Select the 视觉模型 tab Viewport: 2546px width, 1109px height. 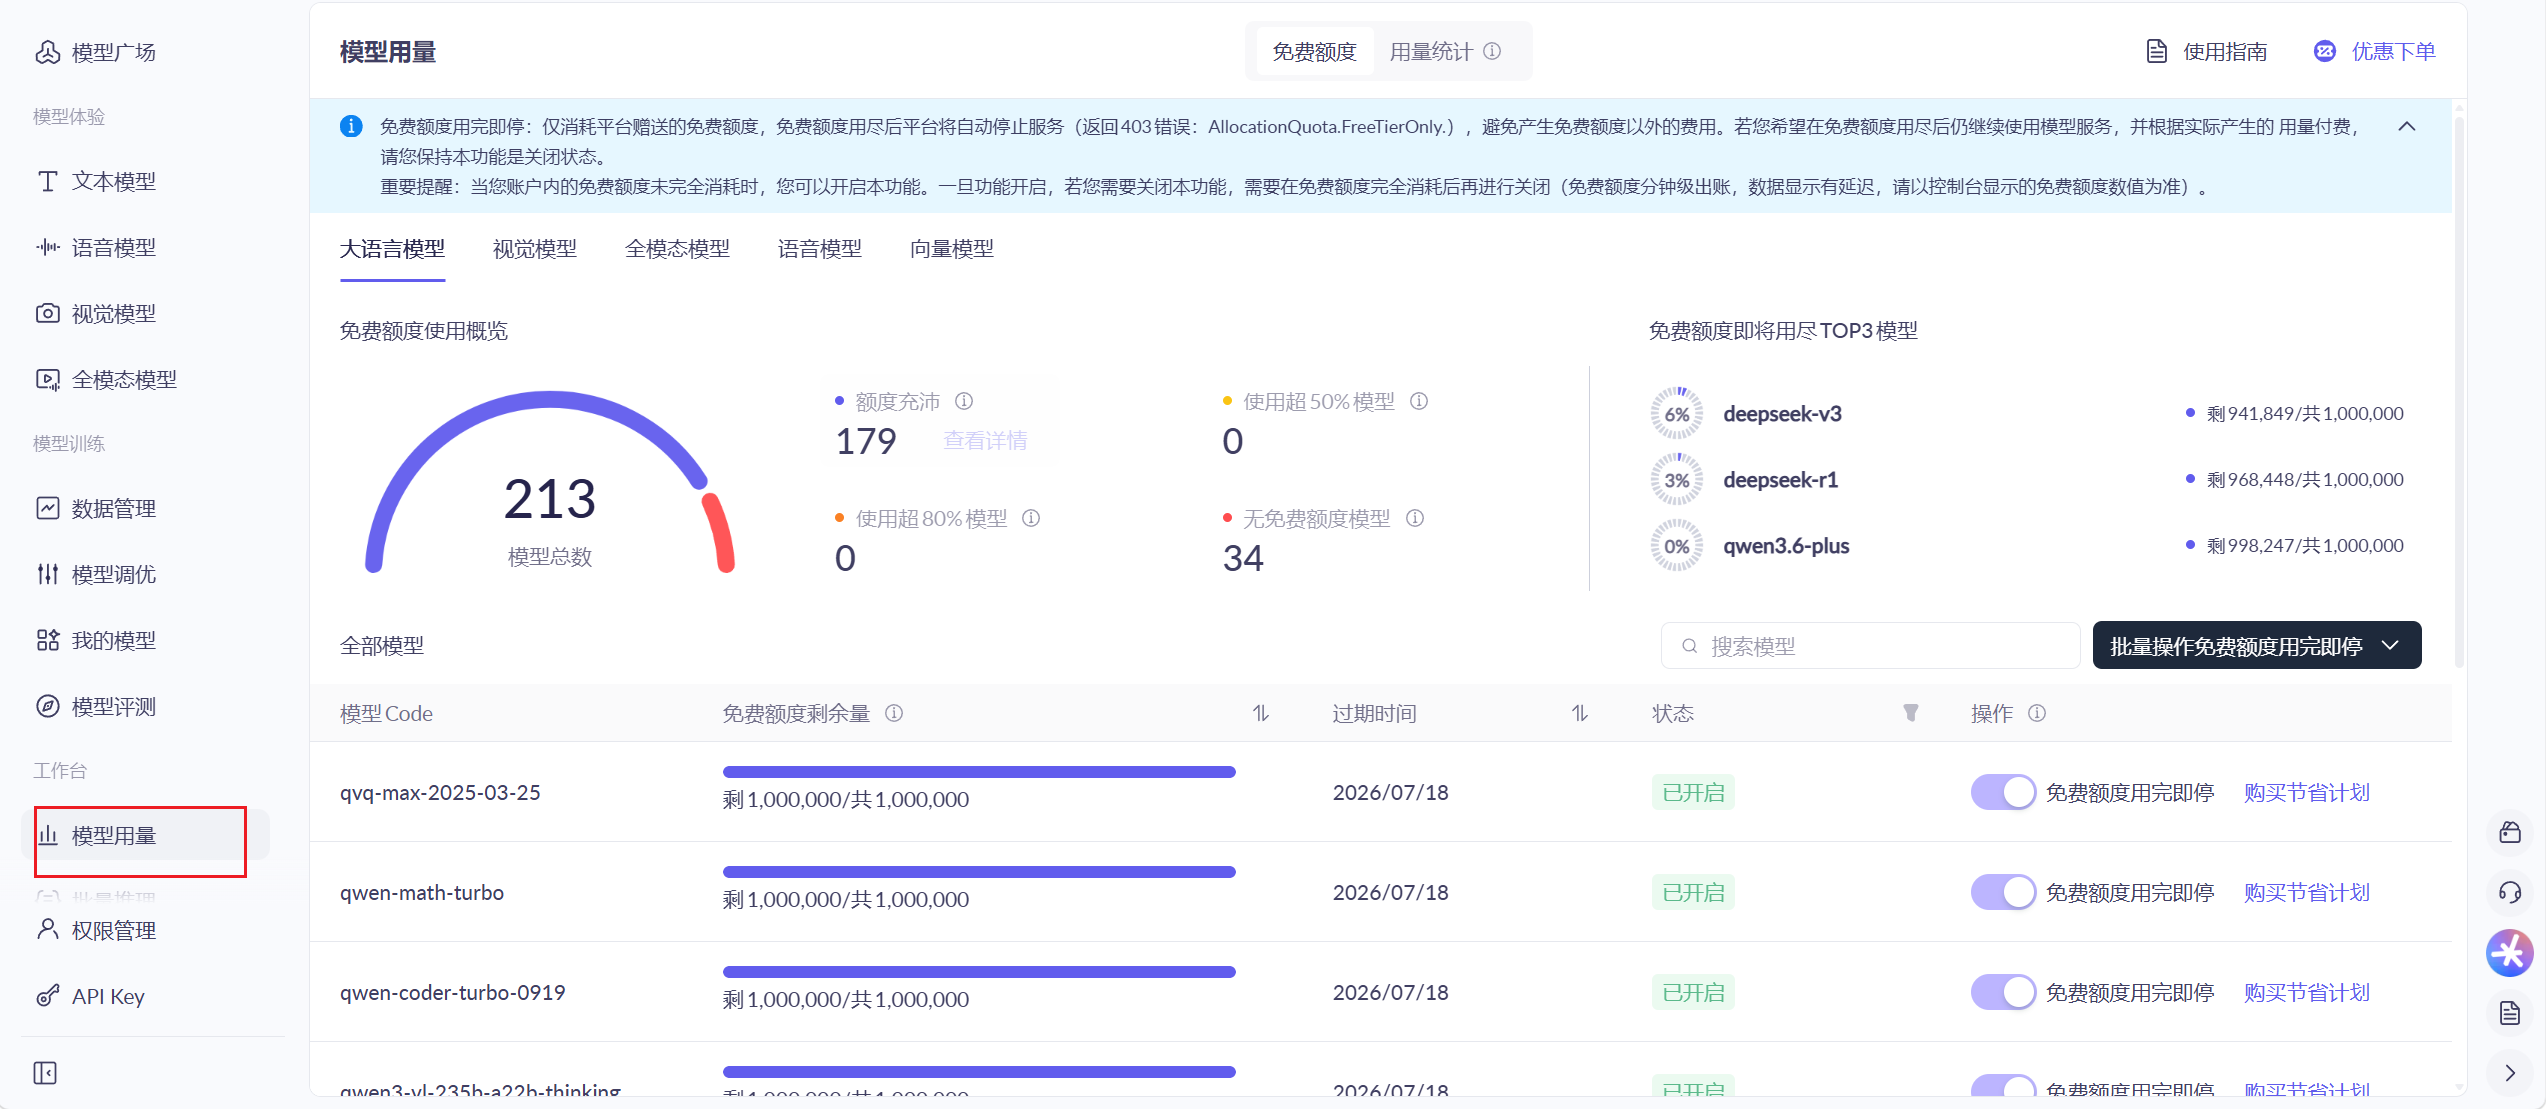(535, 249)
